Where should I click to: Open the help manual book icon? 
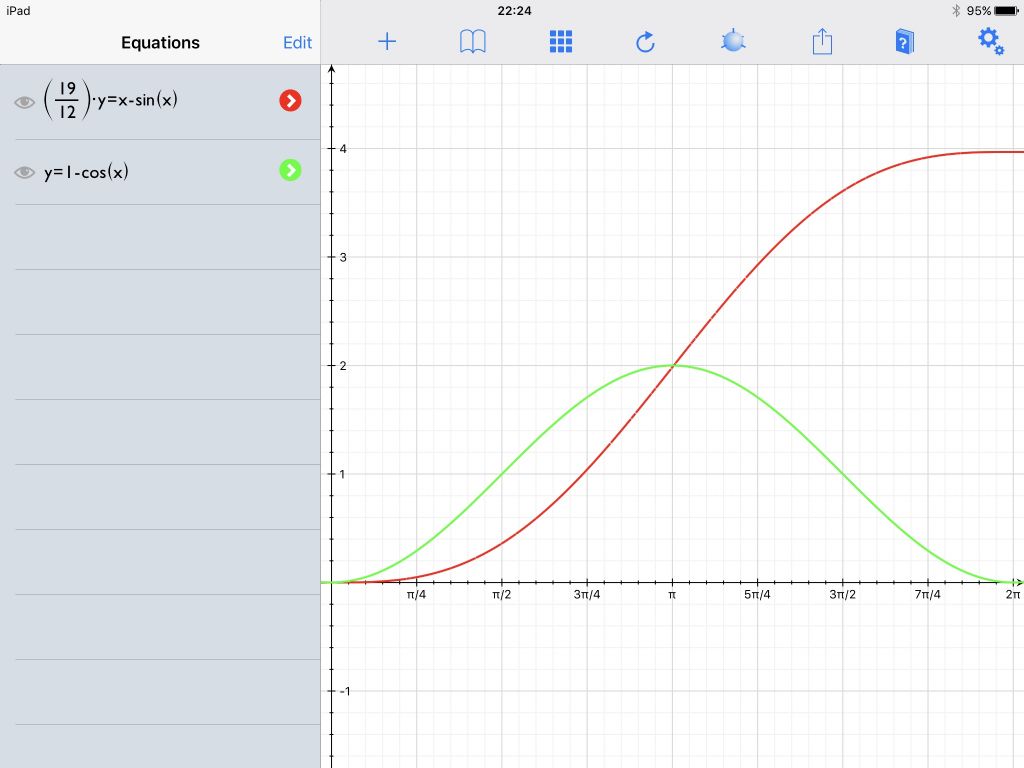pyautogui.click(x=904, y=42)
